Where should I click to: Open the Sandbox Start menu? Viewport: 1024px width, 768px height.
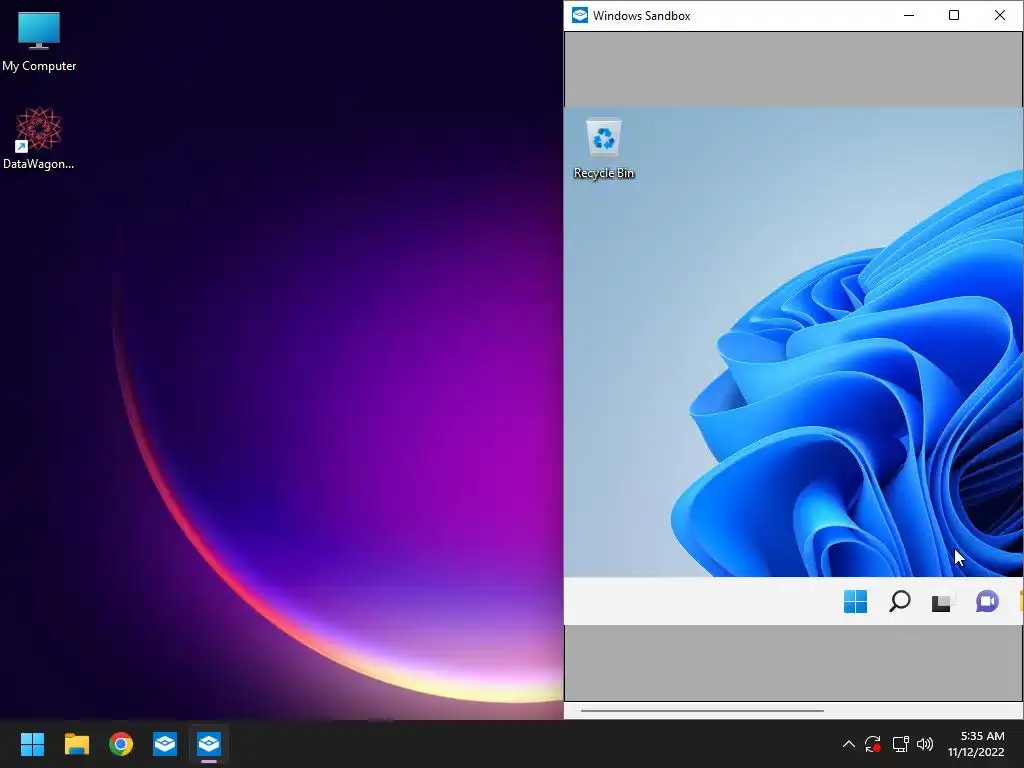tap(855, 601)
